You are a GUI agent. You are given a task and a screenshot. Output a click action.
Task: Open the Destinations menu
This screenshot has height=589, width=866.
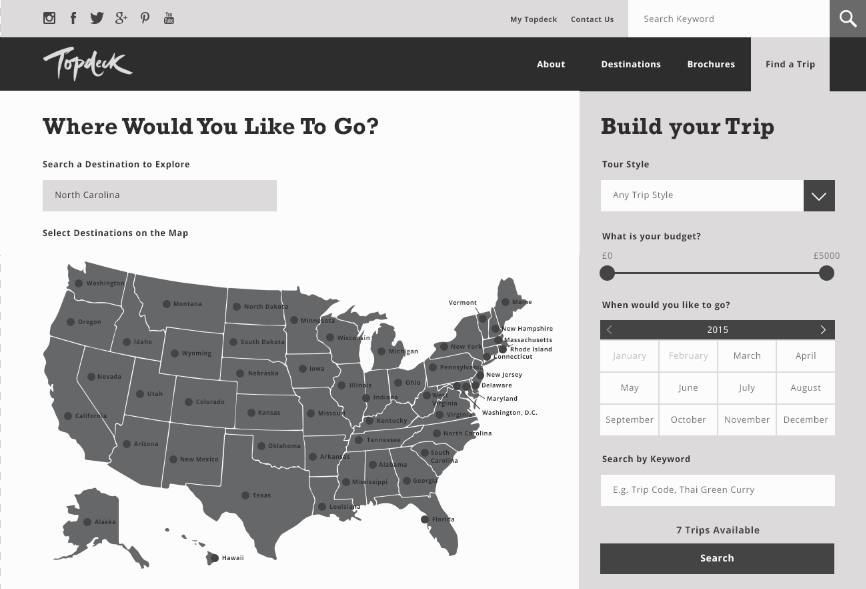(631, 64)
